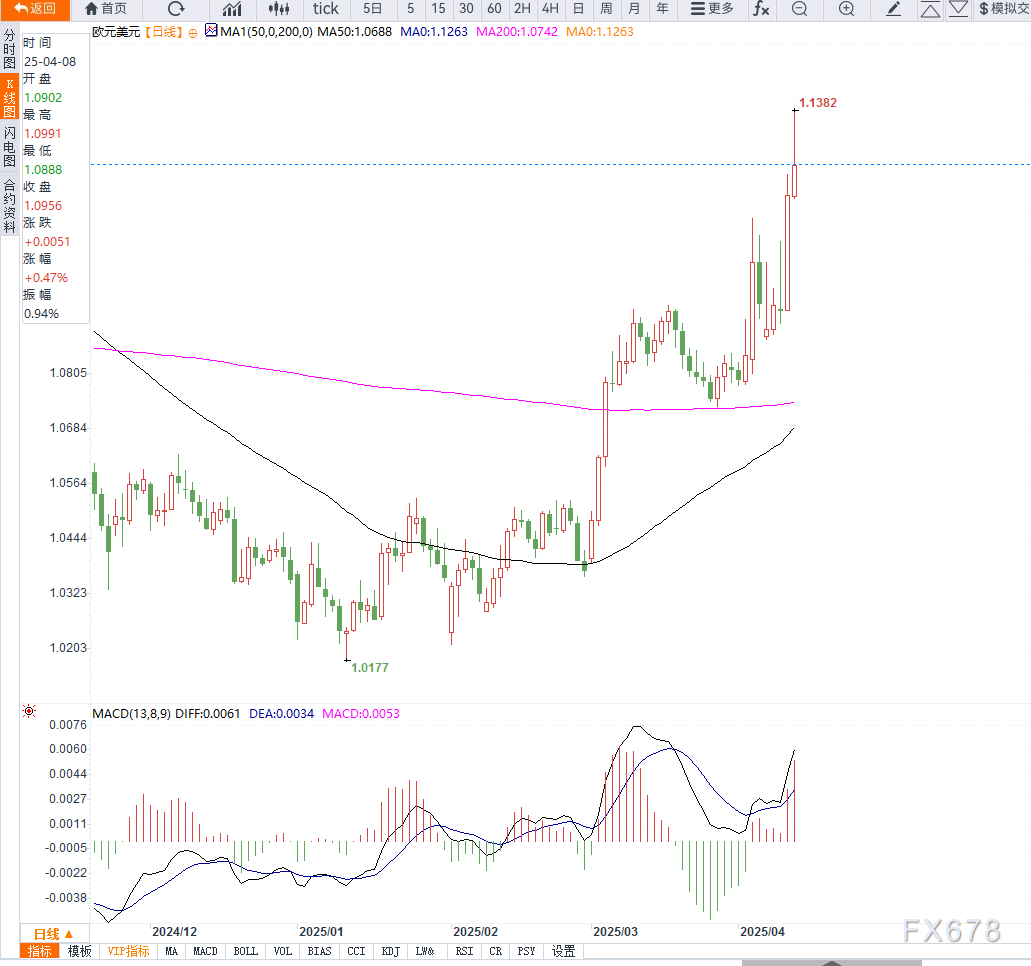Screen dimensions: 1031x966
Task: Click the 25-04-08 date in info panel
Action: [x=50, y=61]
